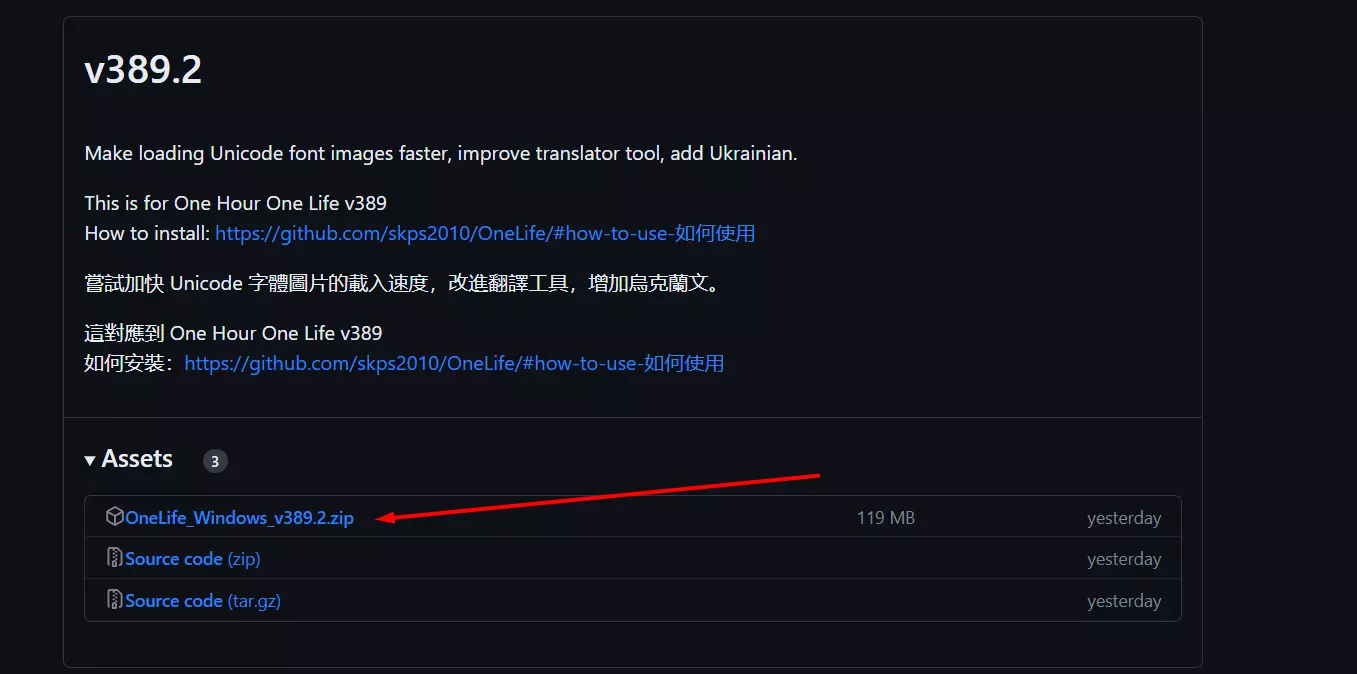
Task: Click the line '這對應到 One Hour One Life v389'
Action: (233, 332)
